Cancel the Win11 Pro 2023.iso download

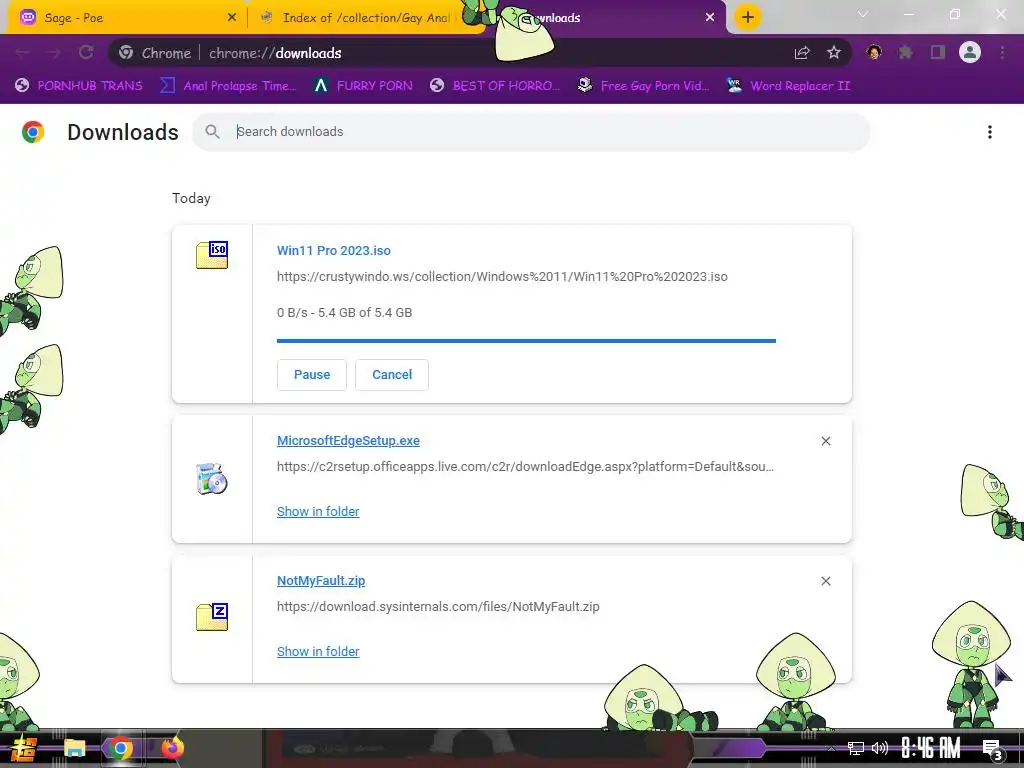click(392, 375)
